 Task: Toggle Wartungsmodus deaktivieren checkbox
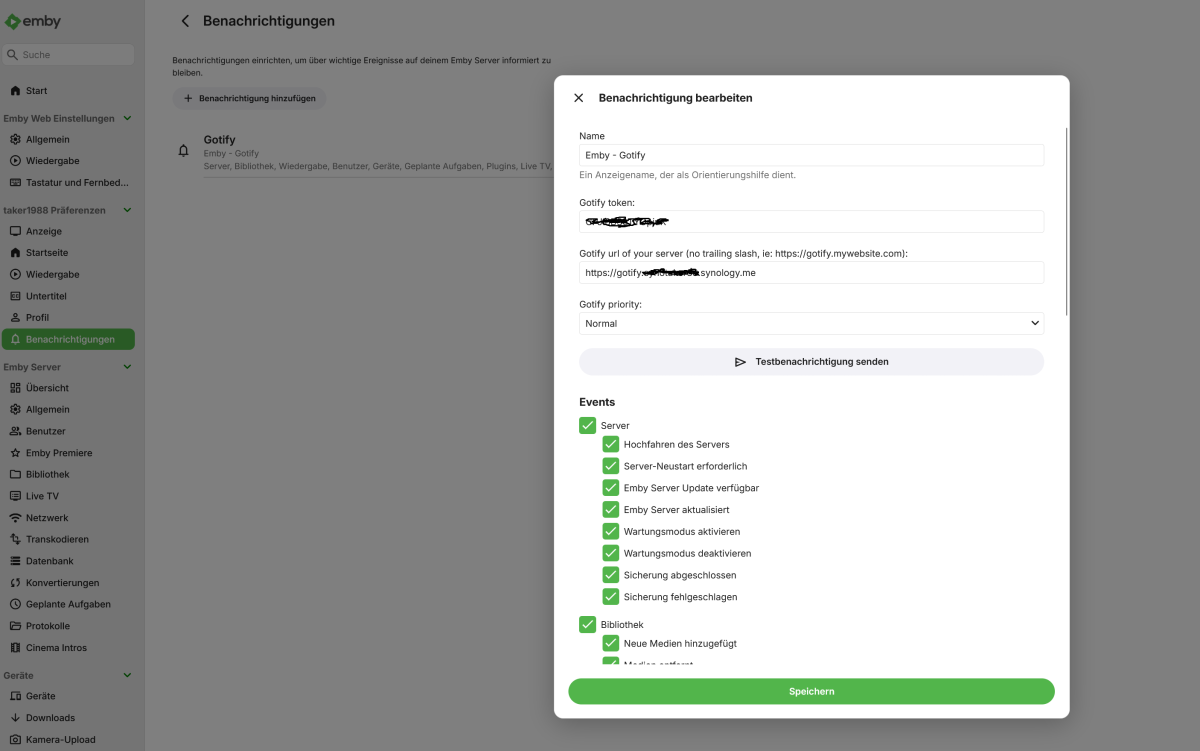point(610,553)
